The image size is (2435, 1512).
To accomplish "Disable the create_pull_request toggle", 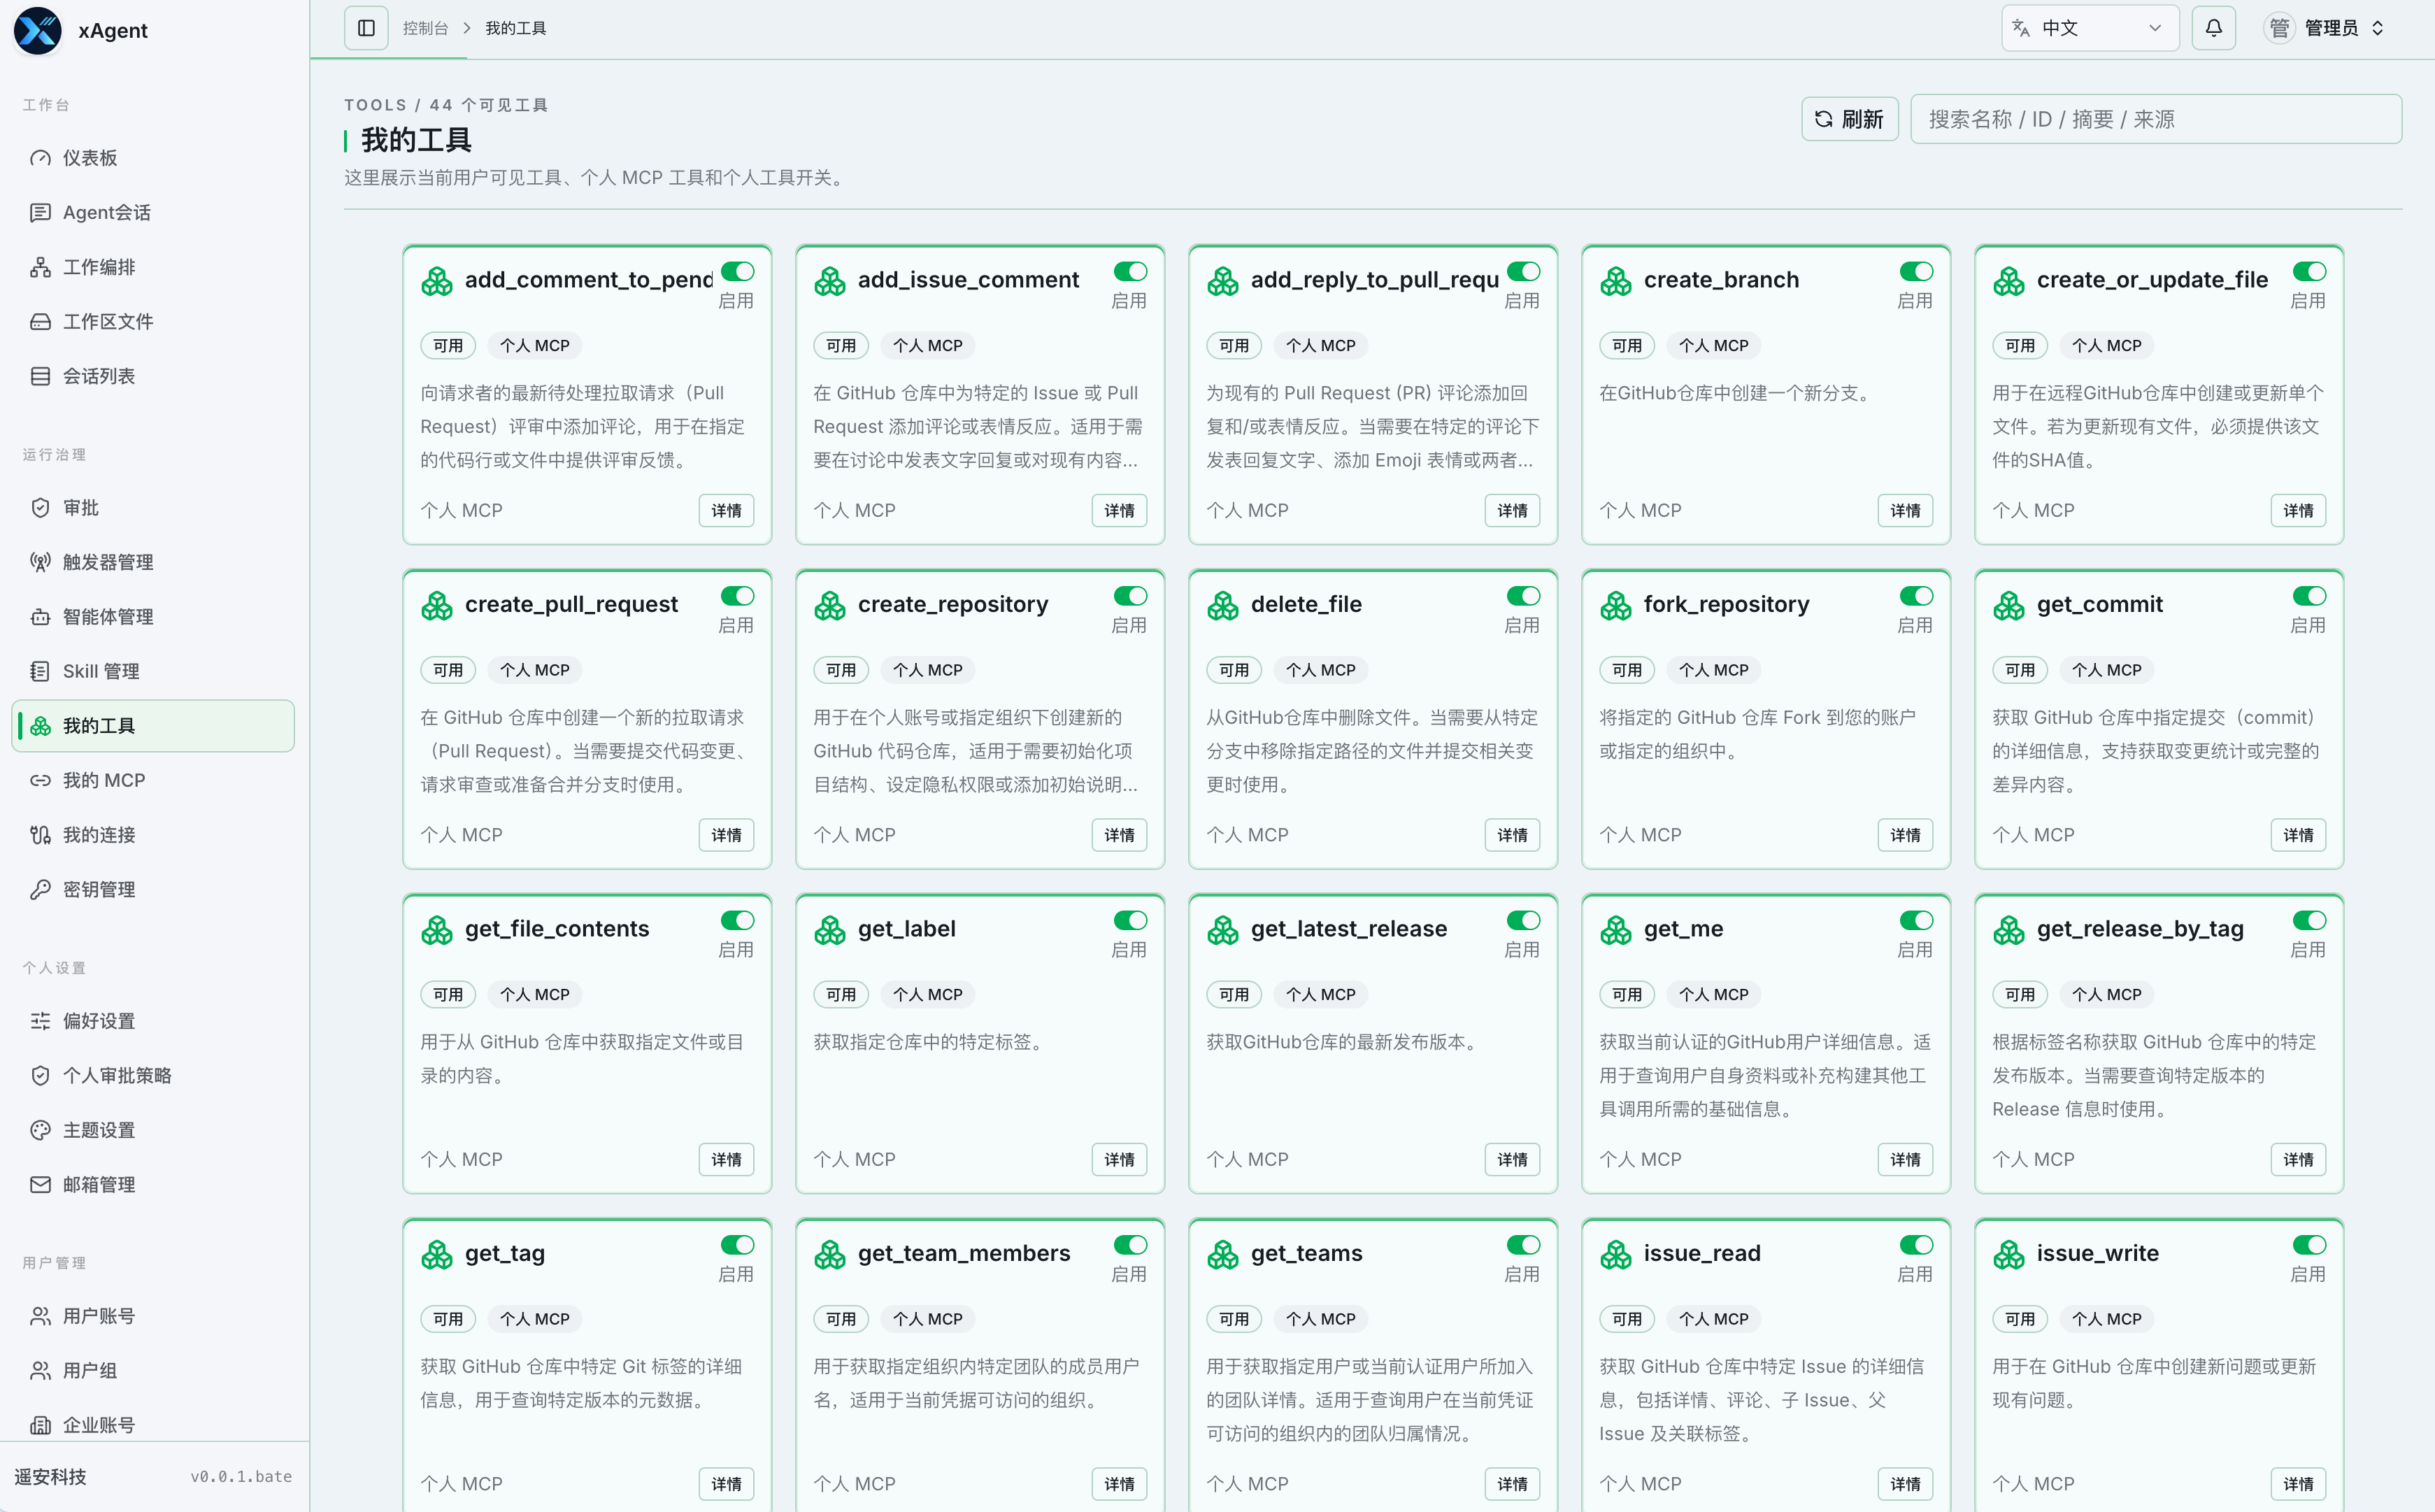I will [x=737, y=596].
